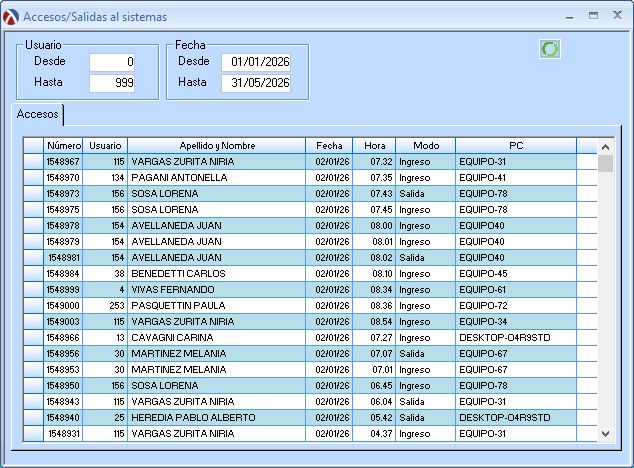The image size is (634, 468).
Task: Click the Modo column header
Action: click(x=426, y=146)
